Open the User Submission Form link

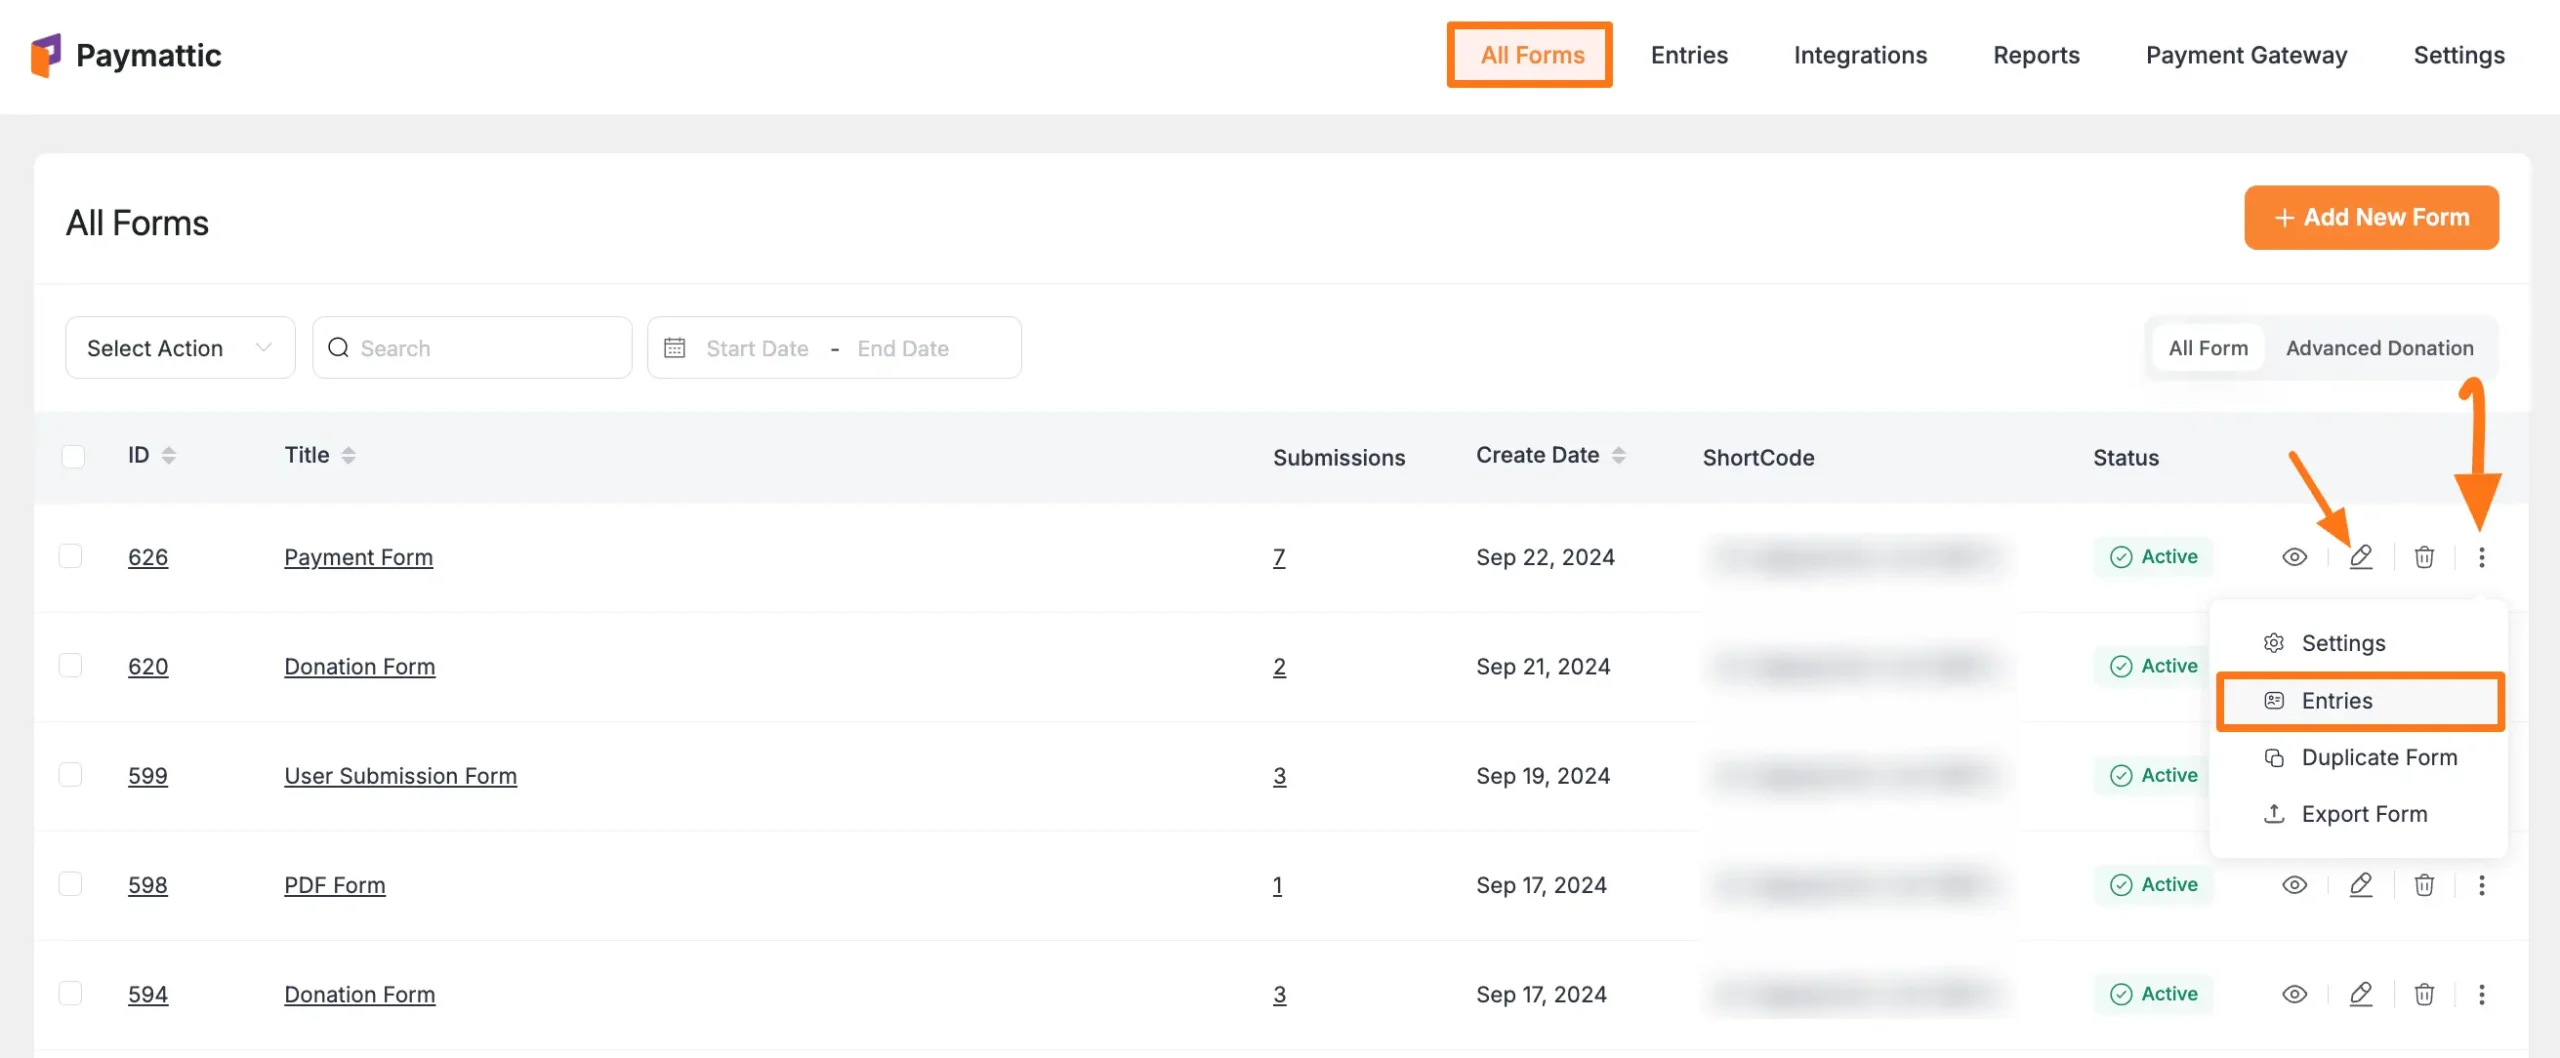click(400, 776)
